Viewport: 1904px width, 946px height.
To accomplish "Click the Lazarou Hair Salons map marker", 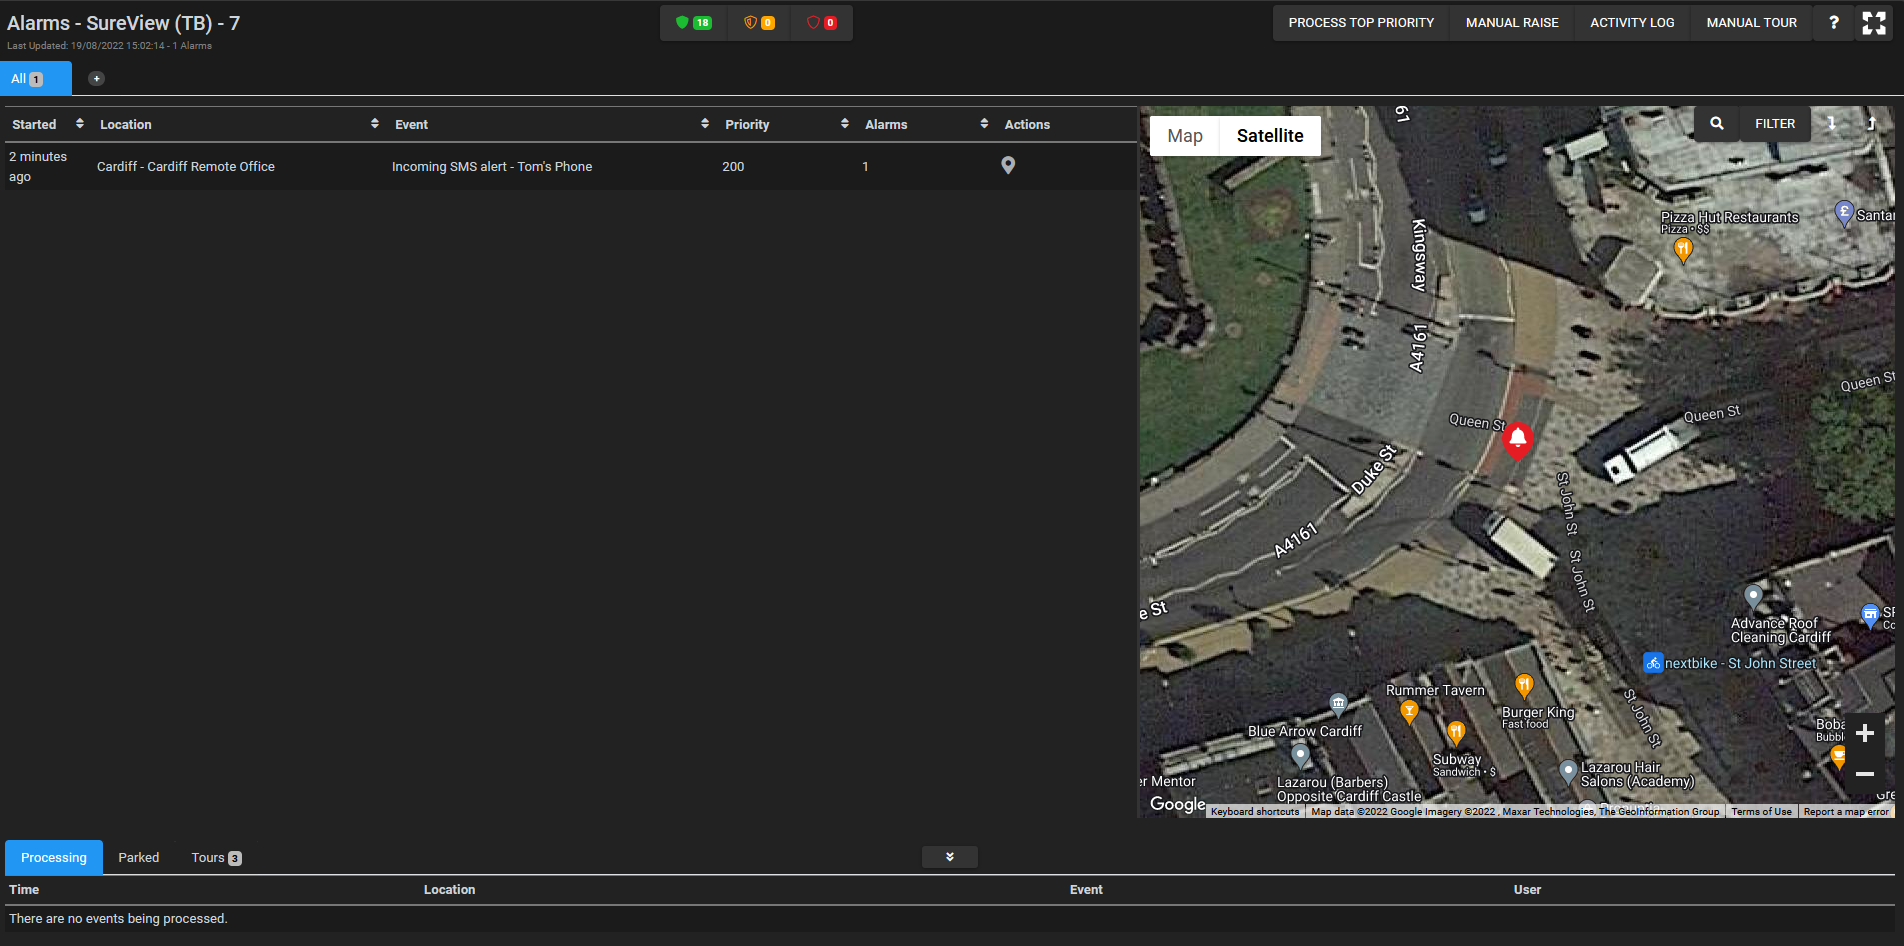I will click(x=1568, y=771).
